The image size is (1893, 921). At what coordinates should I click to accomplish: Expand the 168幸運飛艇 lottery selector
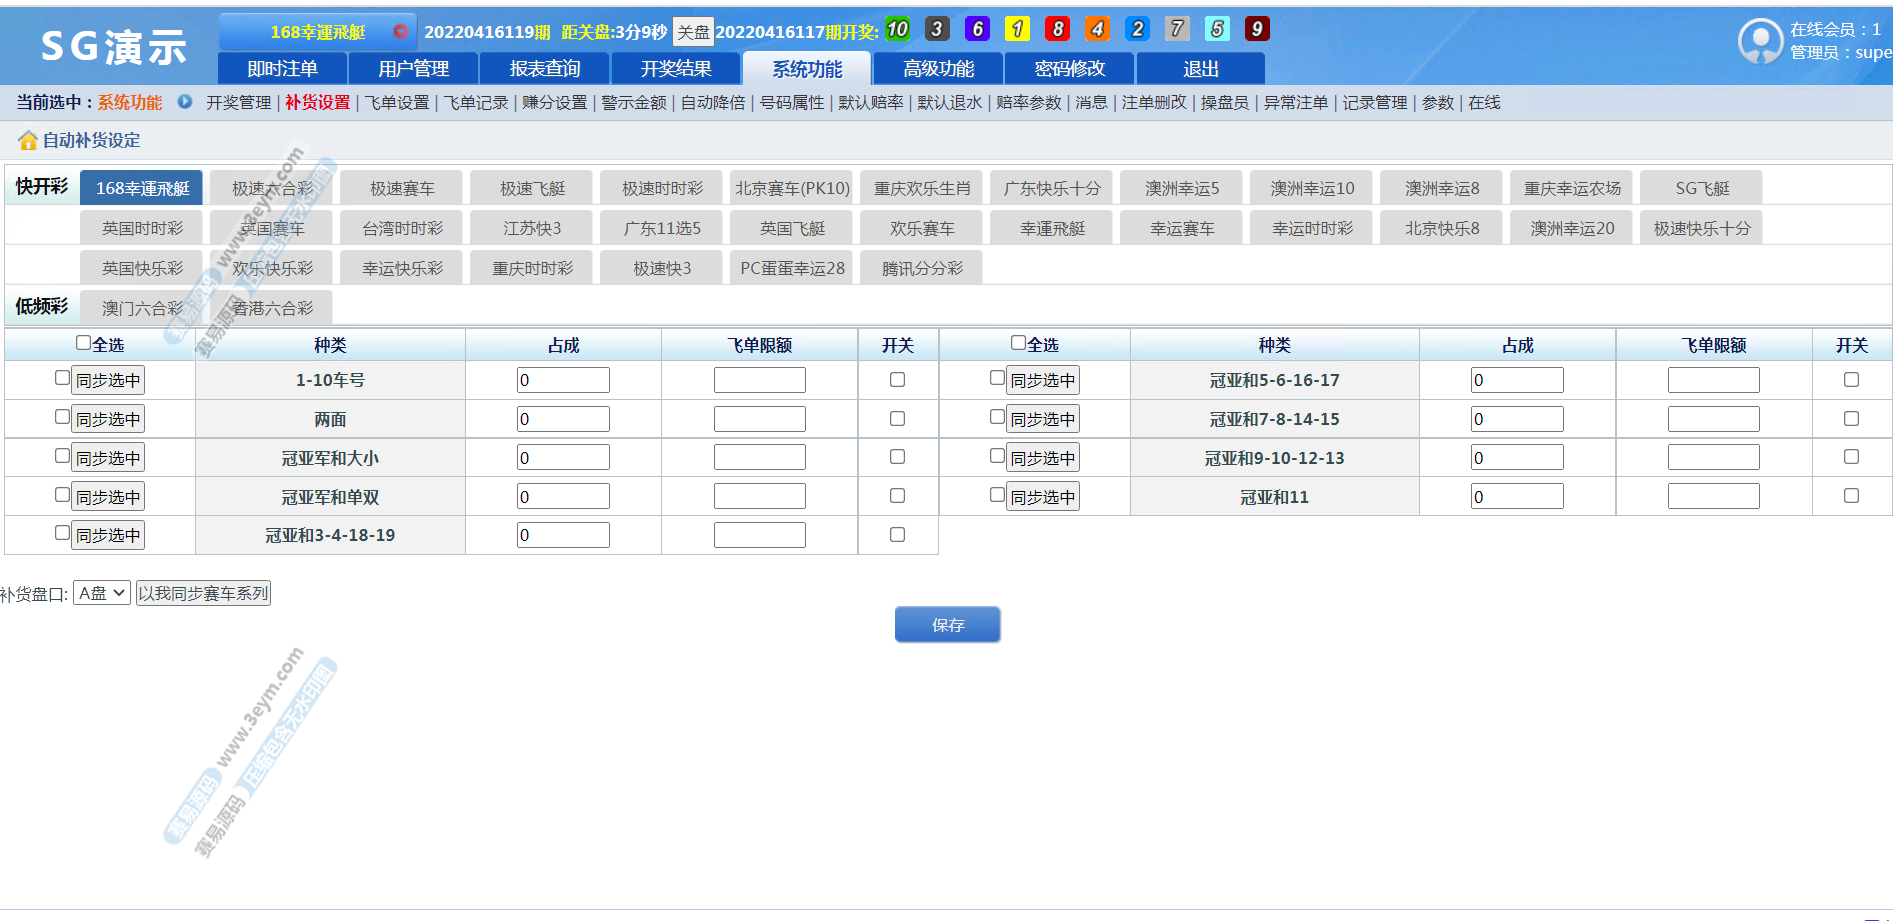(x=318, y=32)
